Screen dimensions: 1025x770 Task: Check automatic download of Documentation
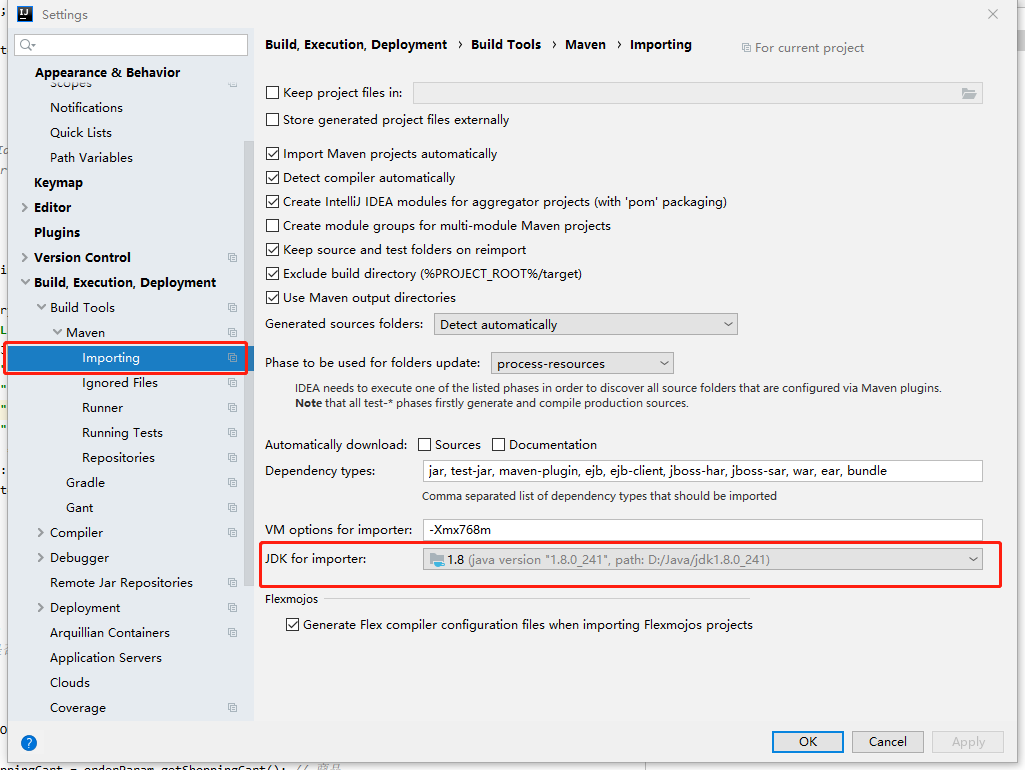[498, 445]
